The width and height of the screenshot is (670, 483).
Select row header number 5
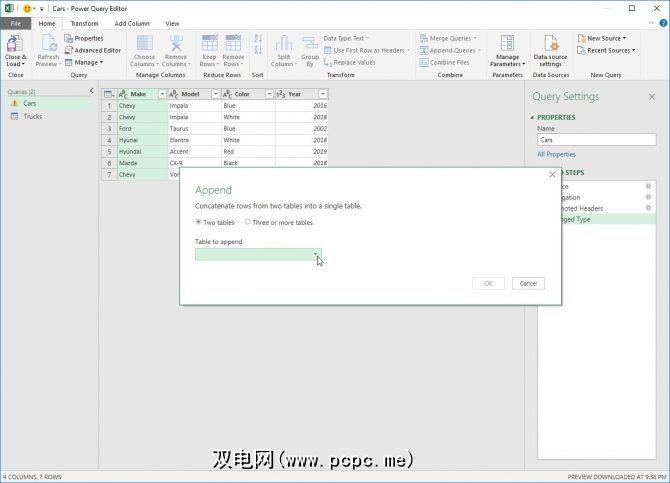(x=109, y=152)
